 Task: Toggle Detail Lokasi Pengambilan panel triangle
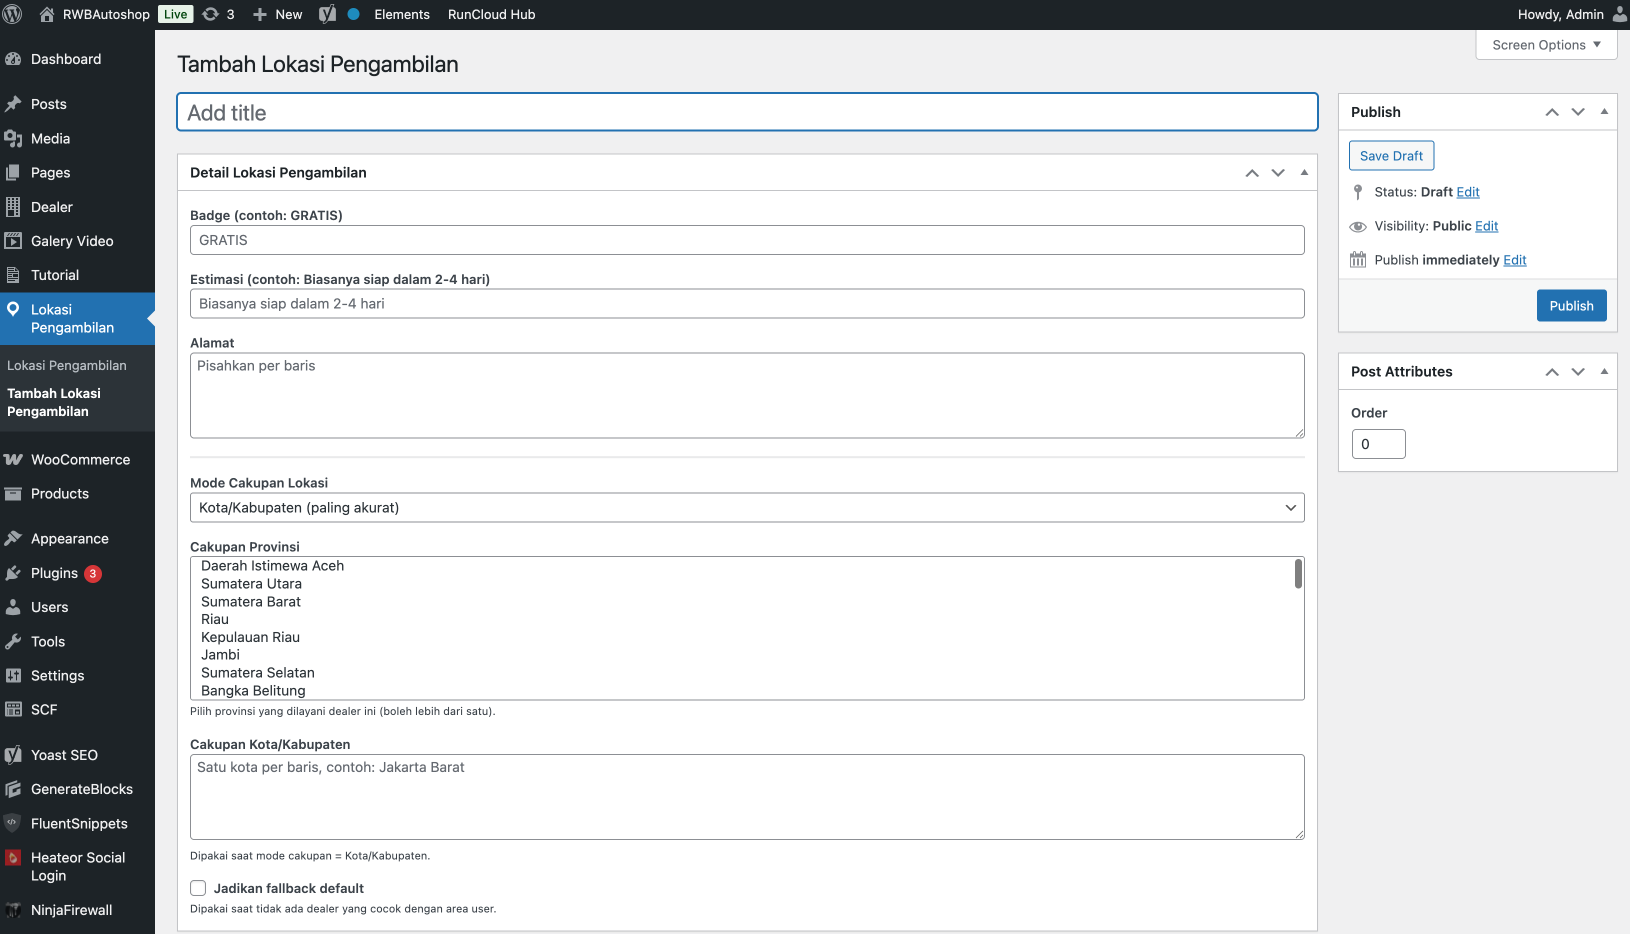click(x=1304, y=173)
